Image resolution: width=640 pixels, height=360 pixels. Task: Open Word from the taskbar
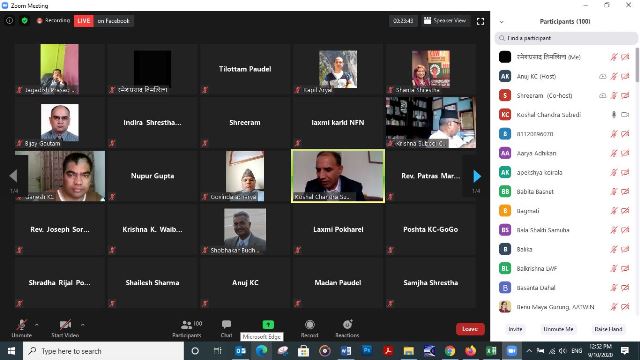point(346,351)
